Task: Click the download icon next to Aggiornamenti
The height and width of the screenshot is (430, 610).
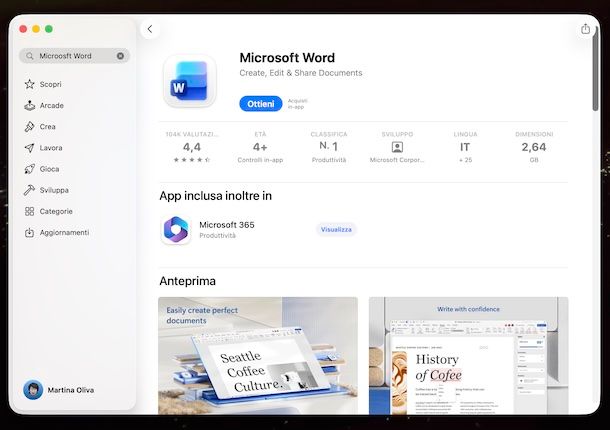Action: pos(30,233)
